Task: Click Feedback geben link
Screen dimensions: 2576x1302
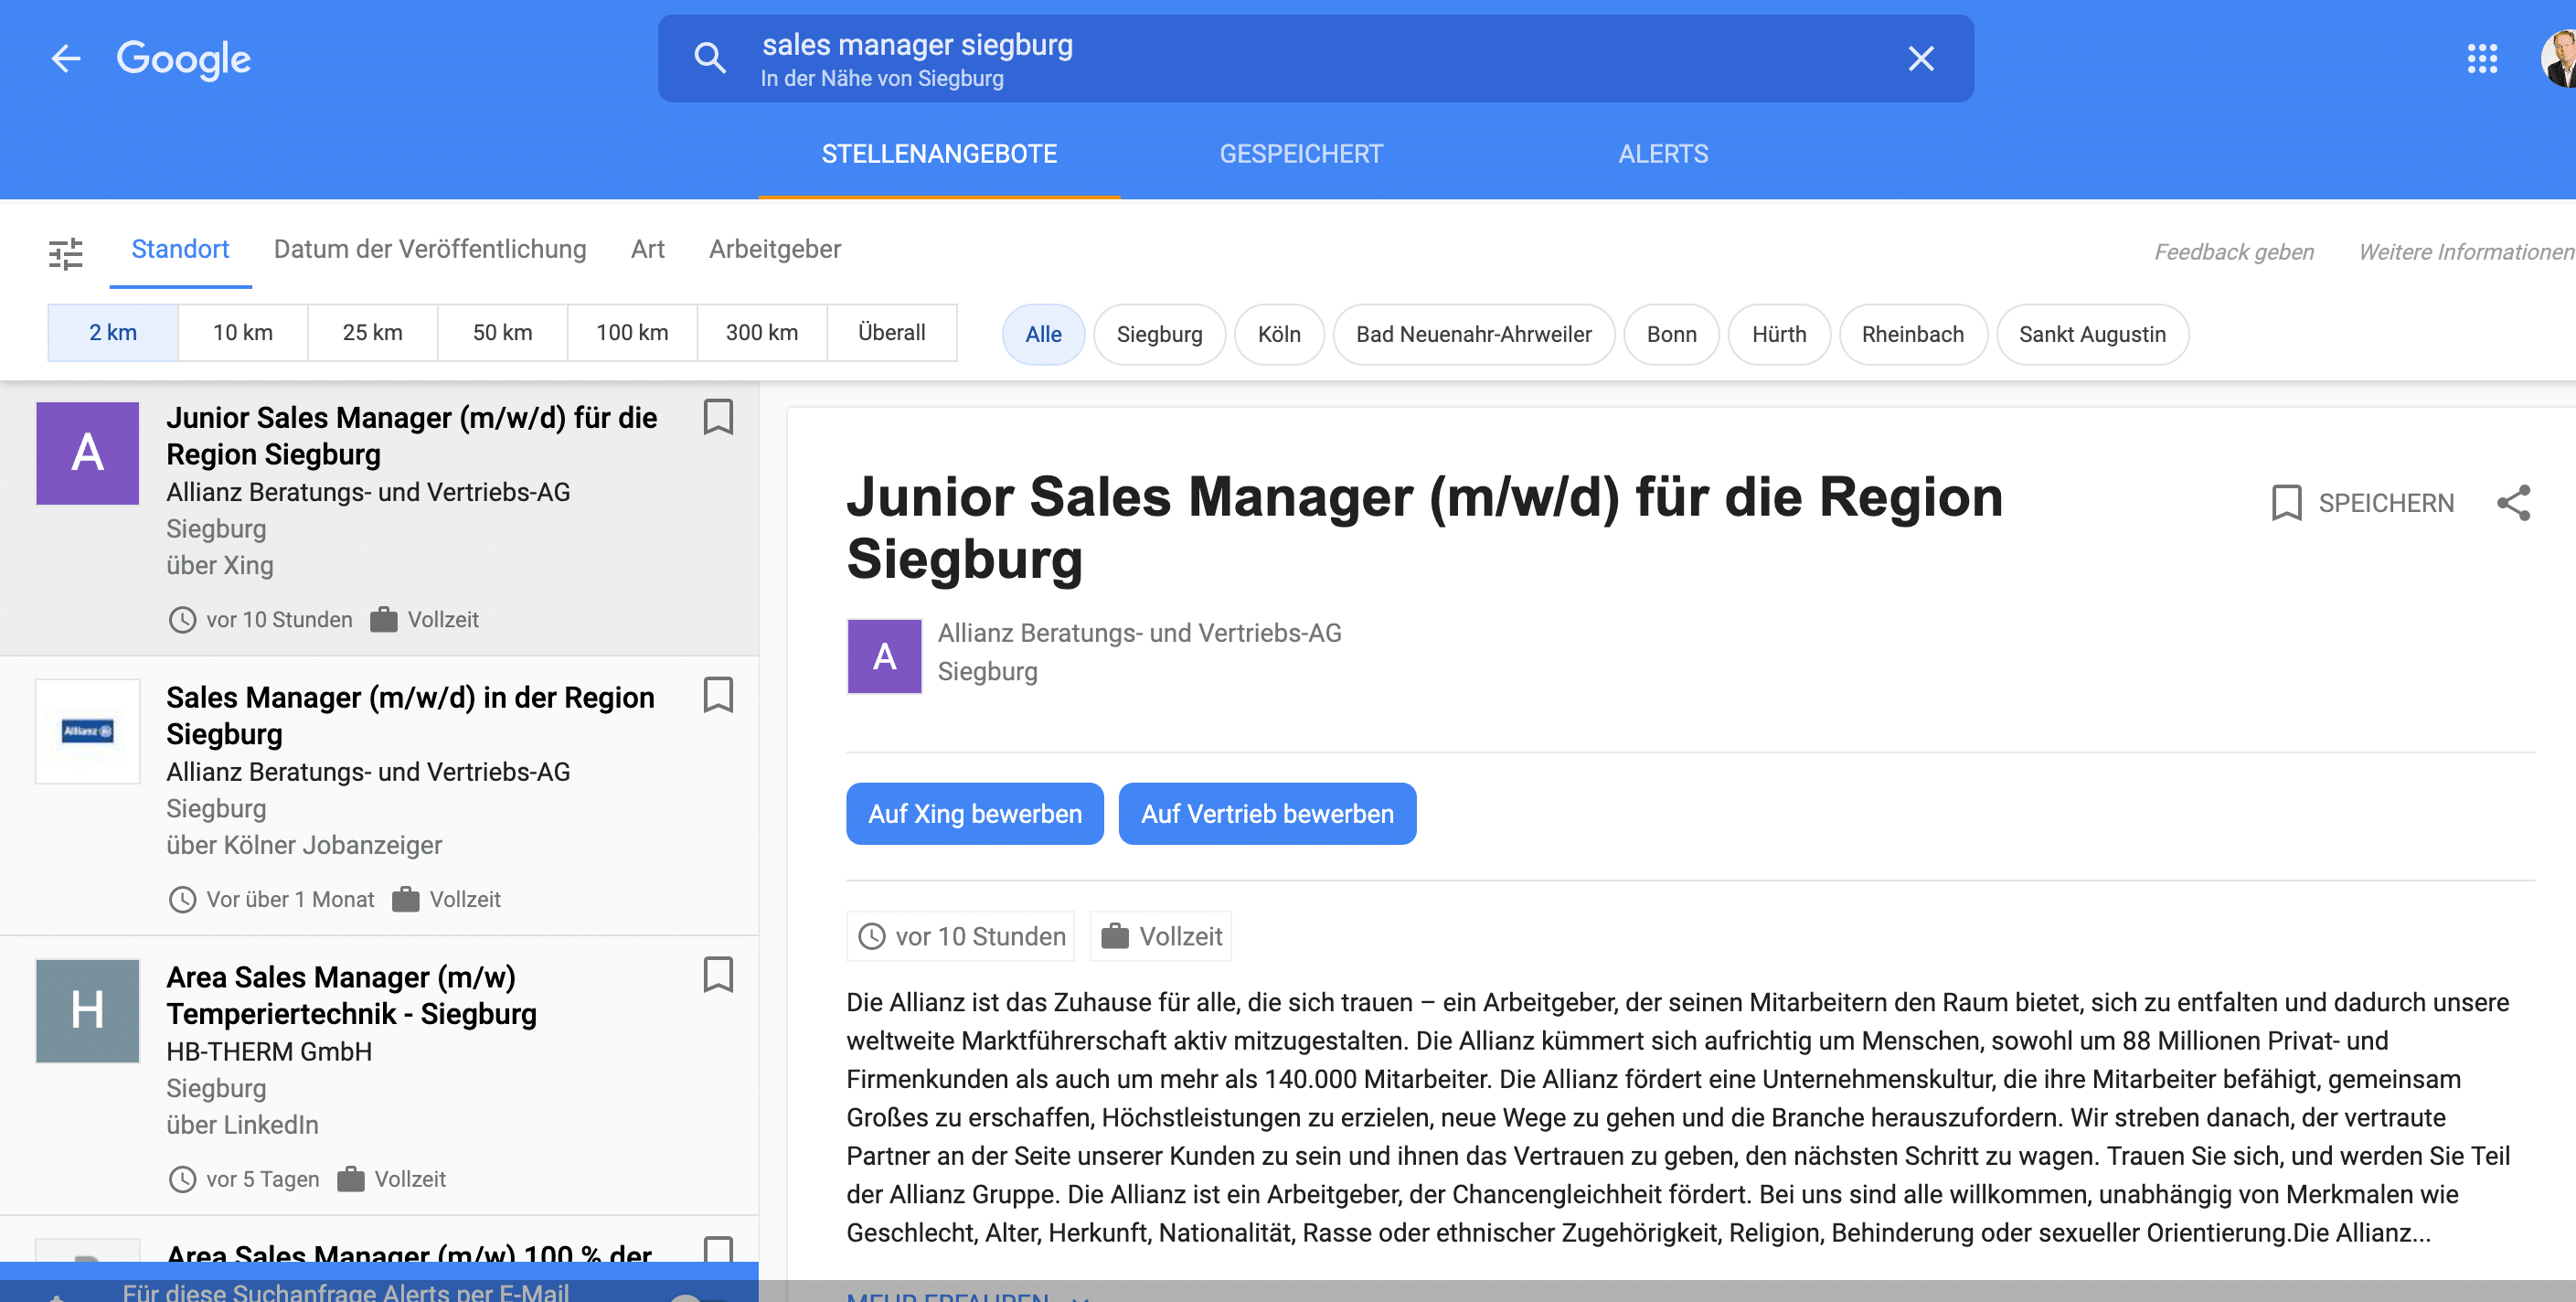Action: [x=2234, y=252]
